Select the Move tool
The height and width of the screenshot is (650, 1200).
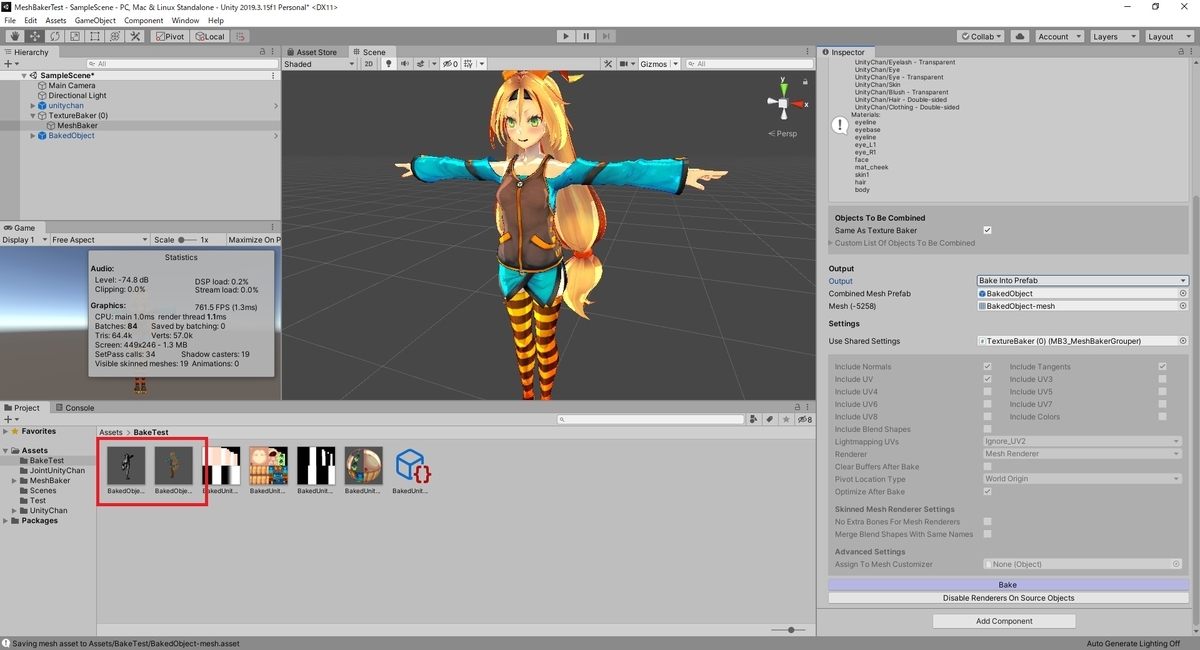point(34,36)
